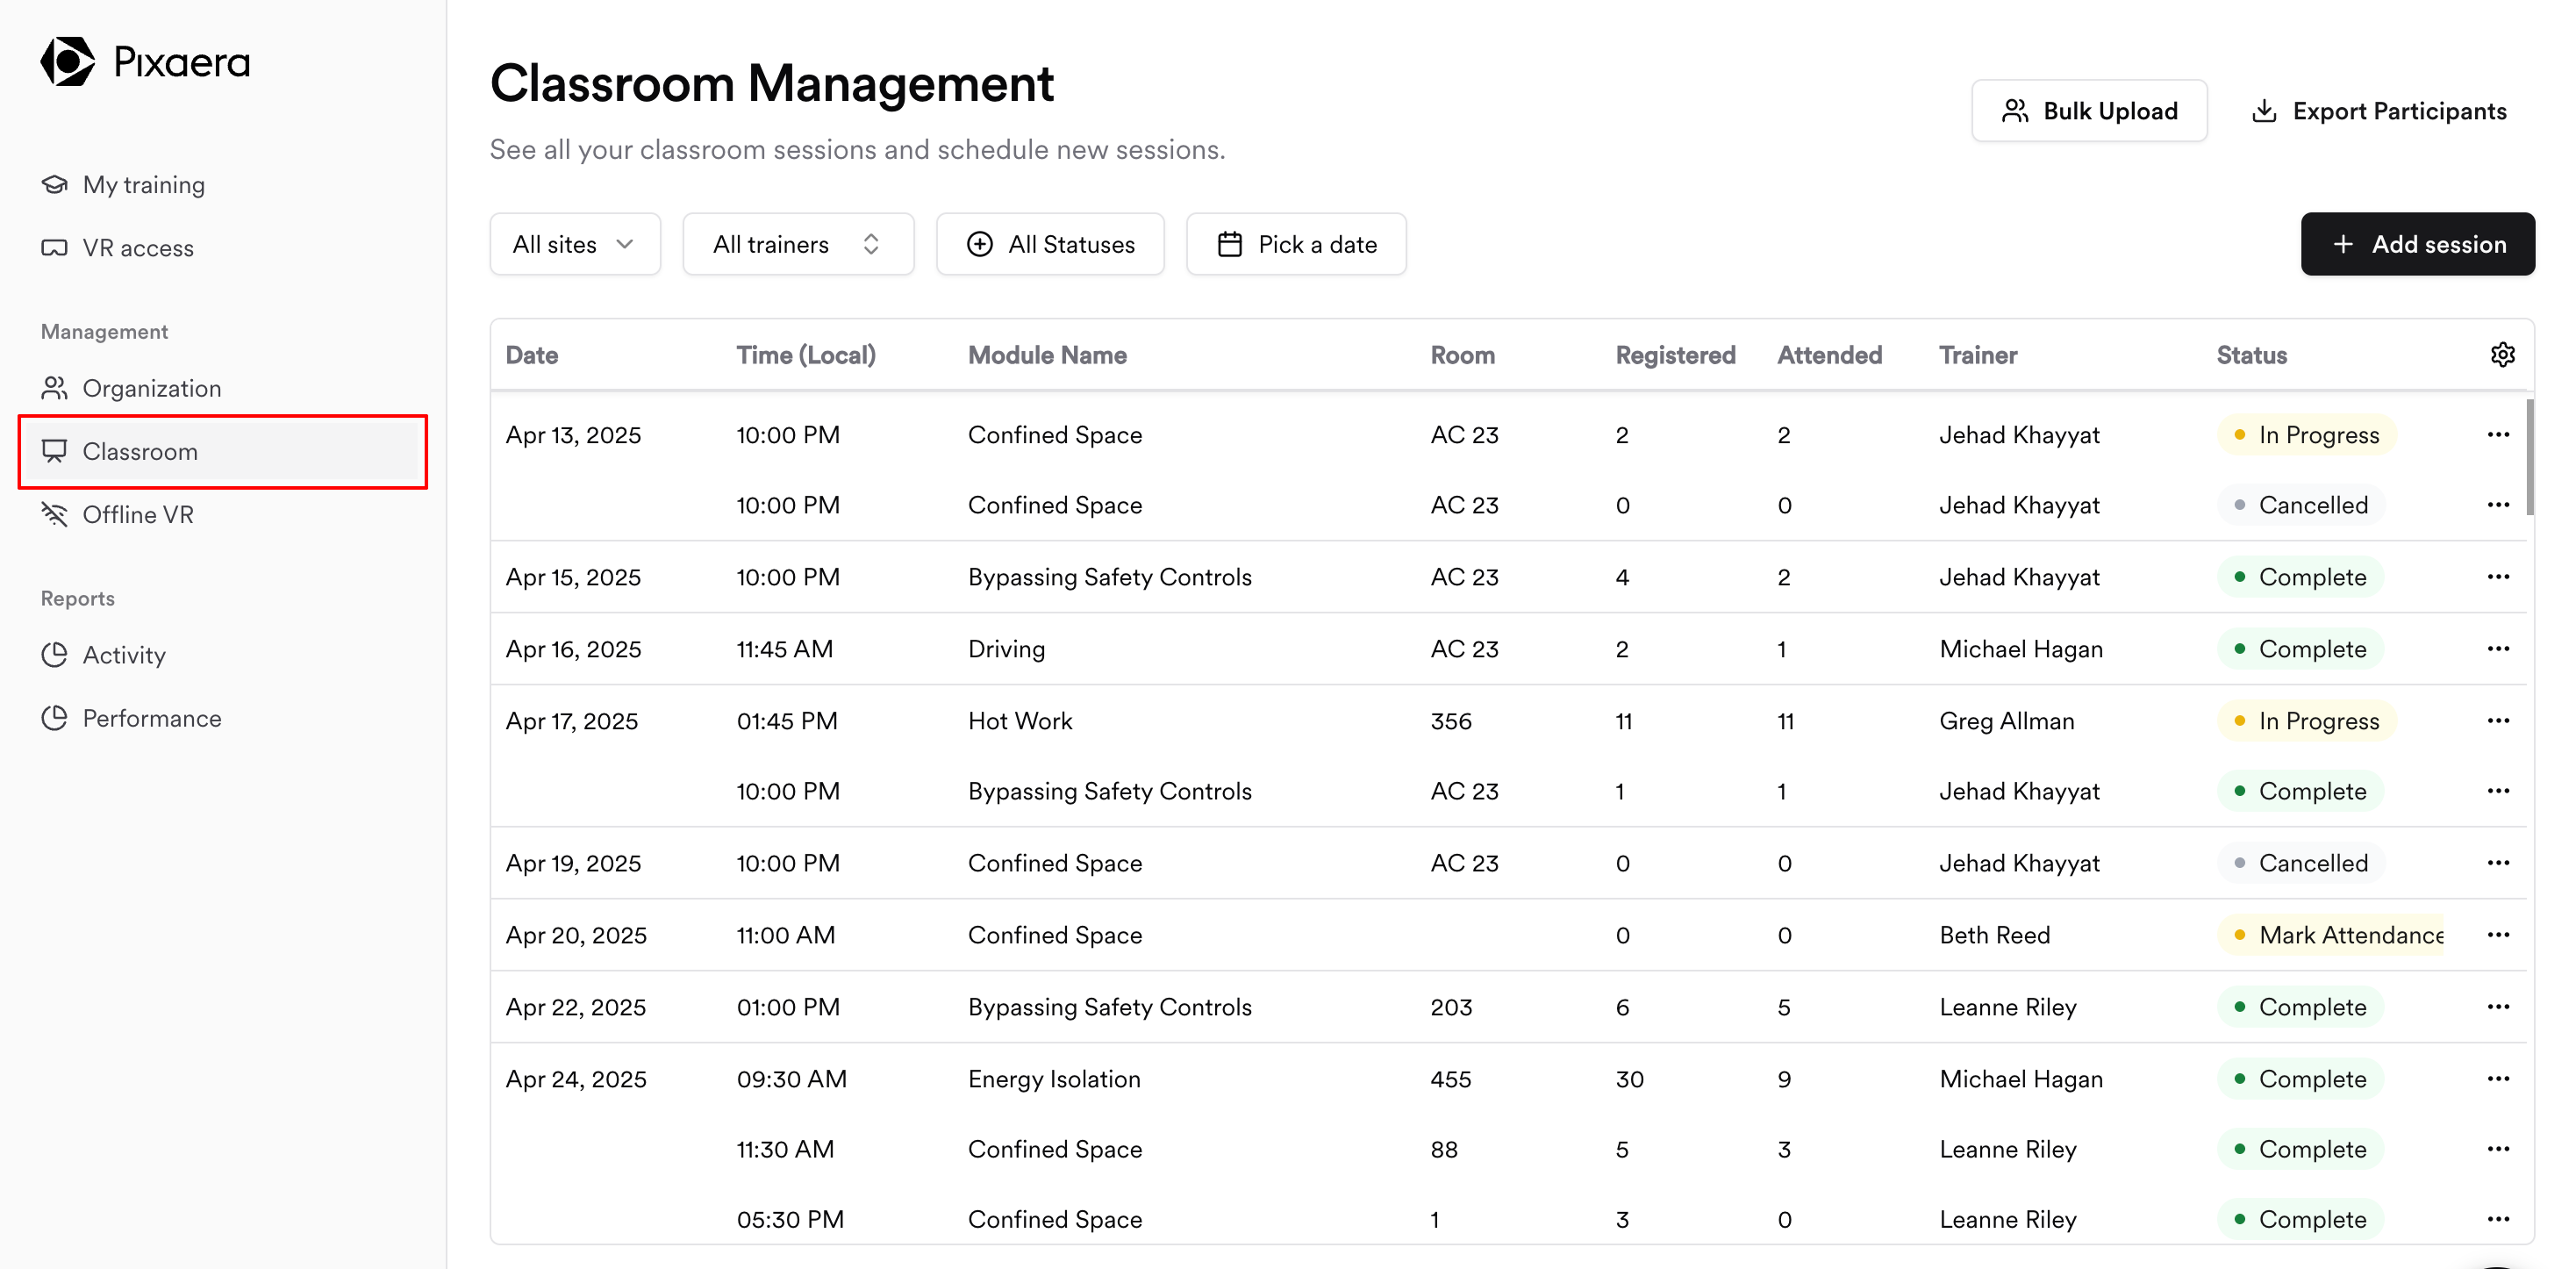The image size is (2576, 1269).
Task: Click the VR access headset icon
Action: click(54, 248)
